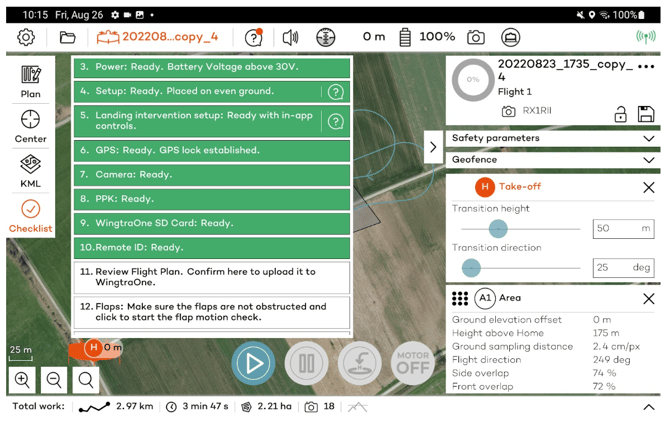
Task: Start the Flaps motion check item
Action: [x=212, y=312]
